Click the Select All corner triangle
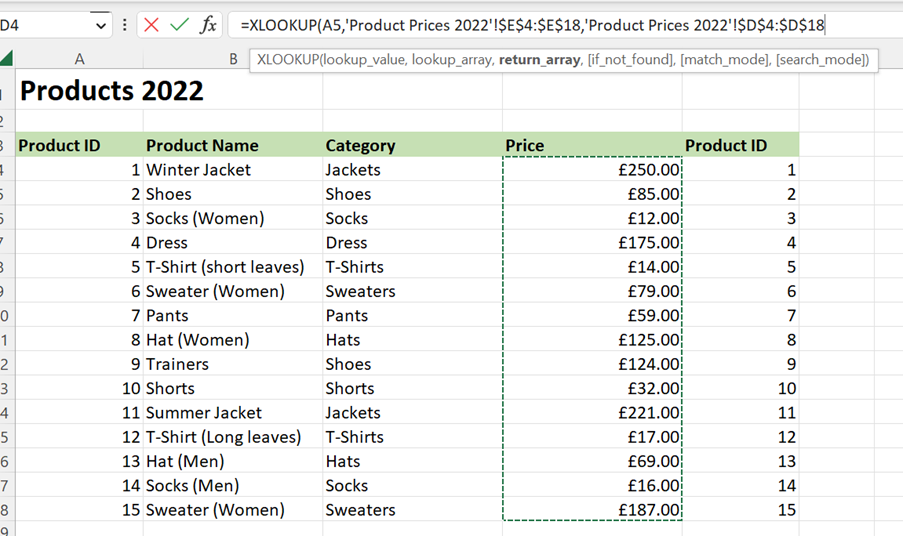 (6, 58)
